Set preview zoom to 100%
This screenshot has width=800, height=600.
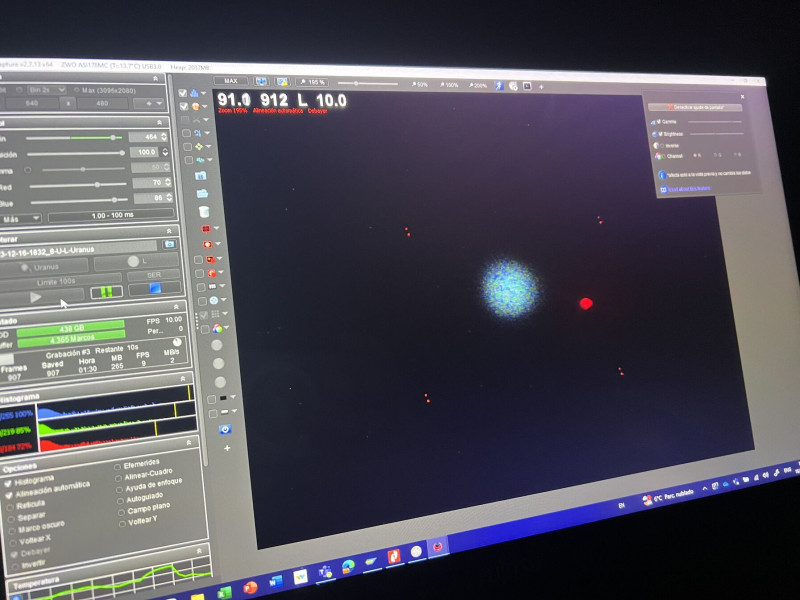click(448, 85)
